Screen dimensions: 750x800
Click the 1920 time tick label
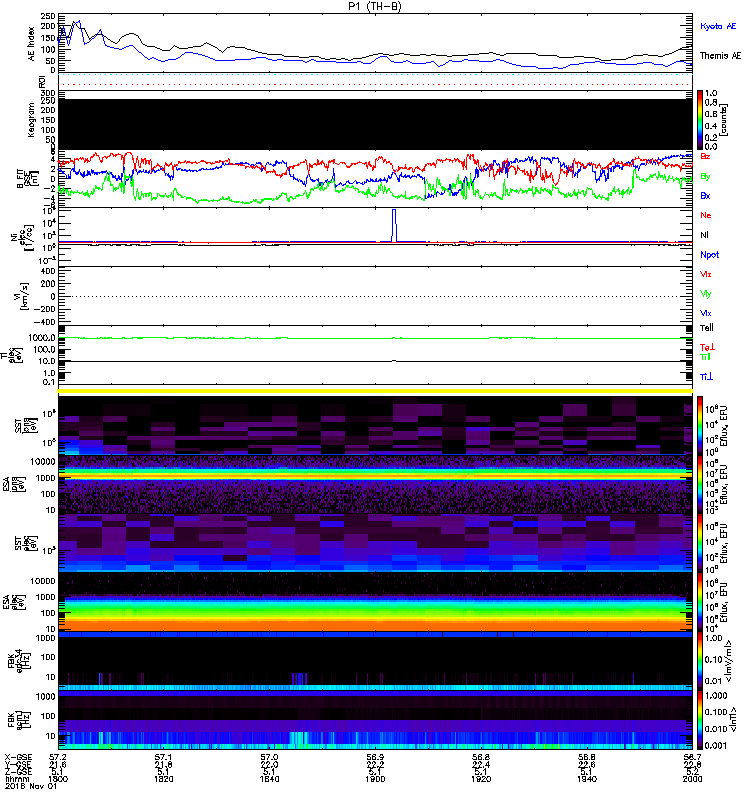click(x=481, y=779)
